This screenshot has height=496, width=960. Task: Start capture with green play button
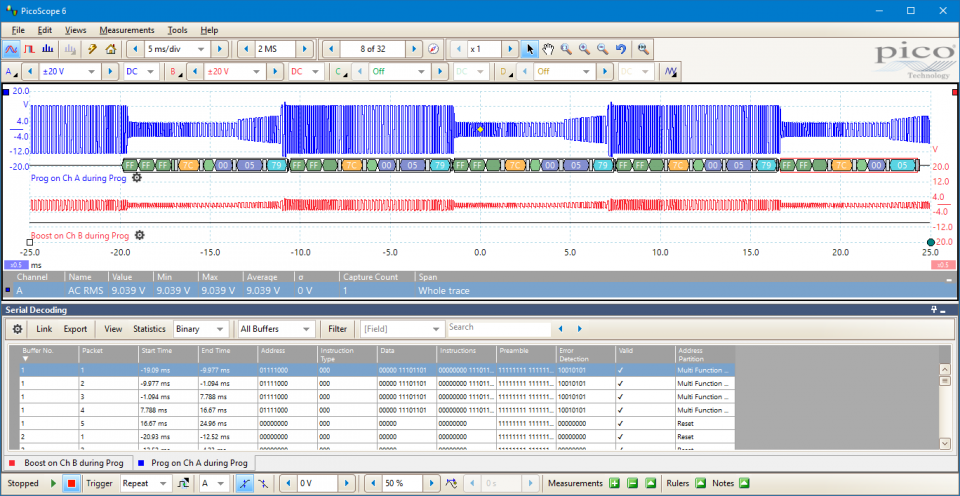click(54, 483)
